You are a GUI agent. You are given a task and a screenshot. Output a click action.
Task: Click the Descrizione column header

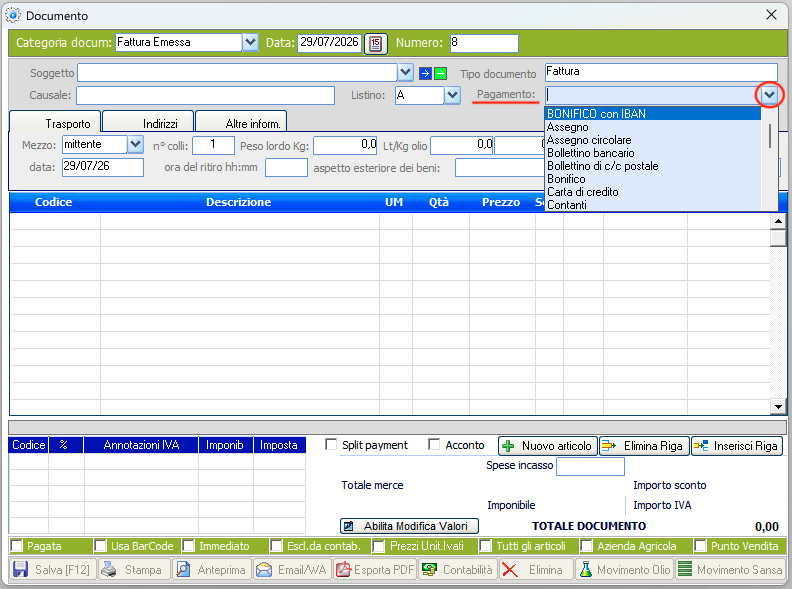click(238, 202)
